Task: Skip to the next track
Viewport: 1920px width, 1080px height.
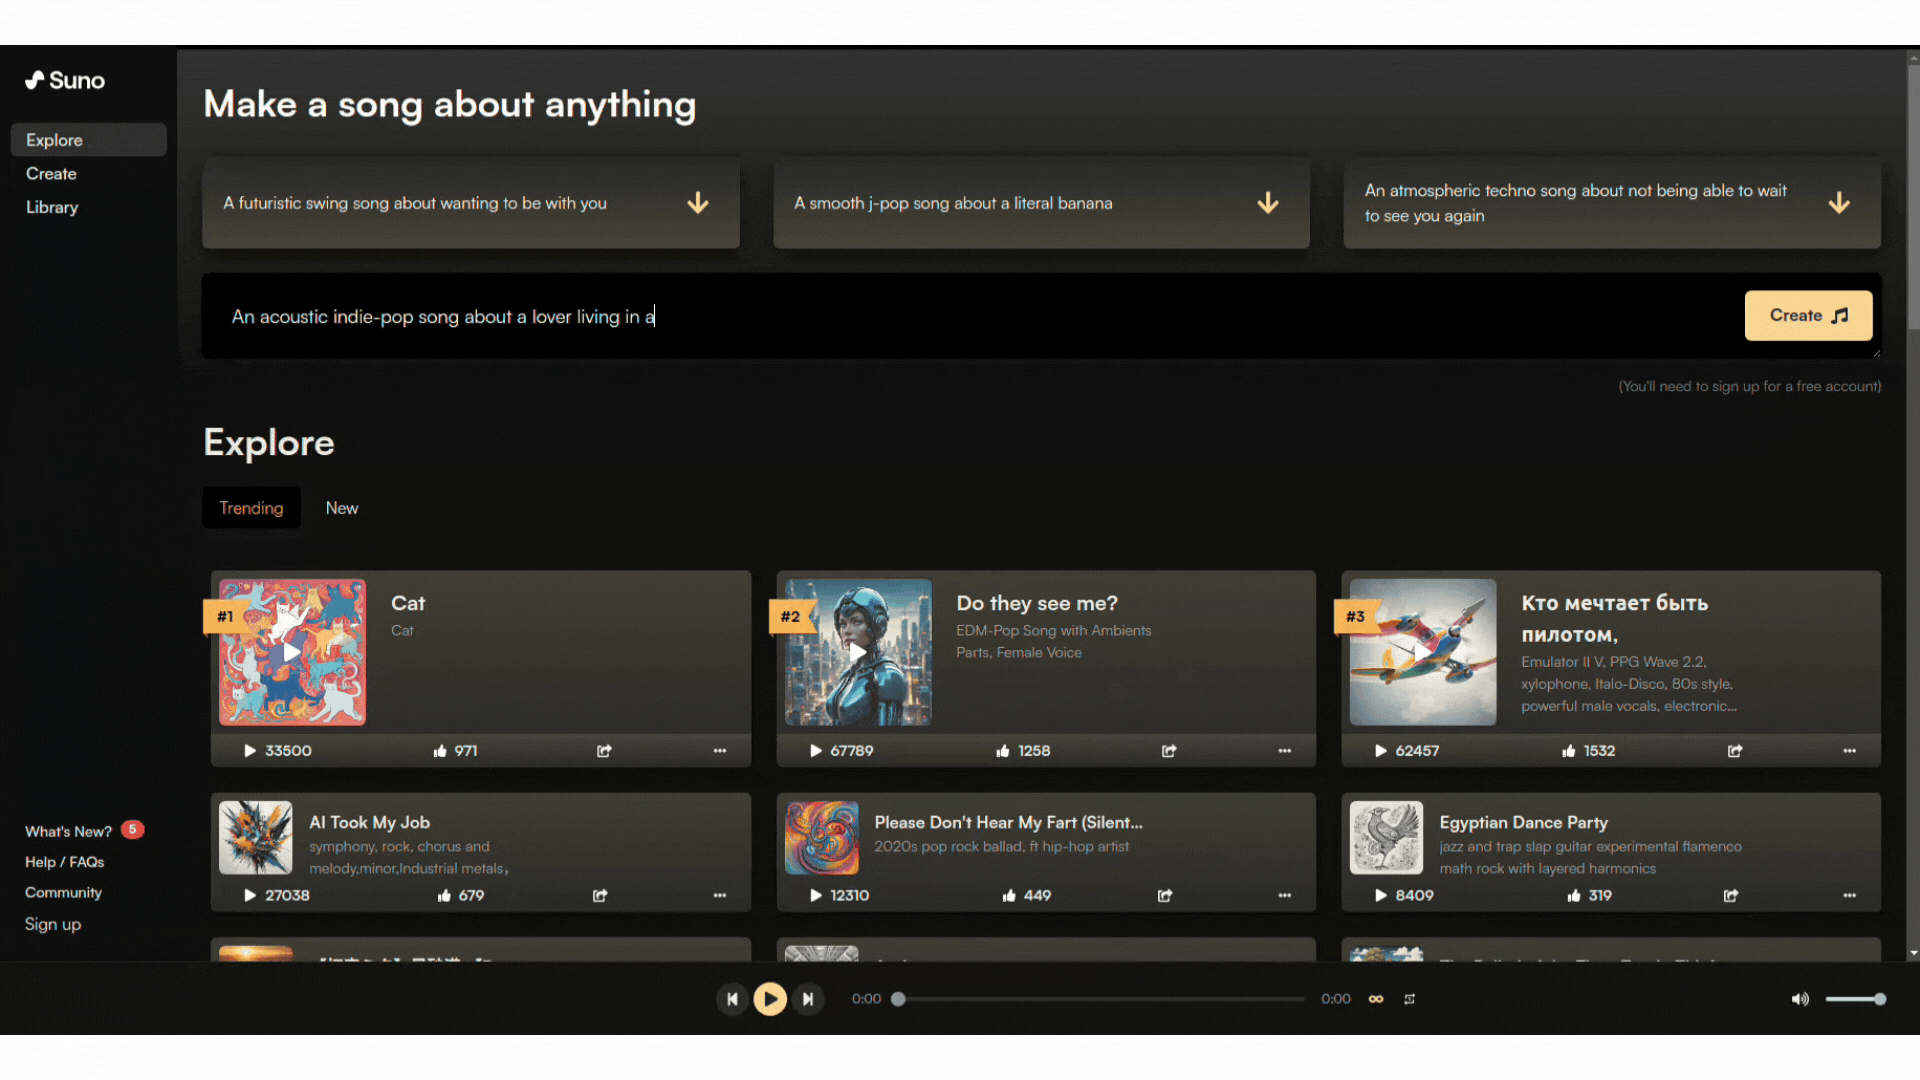Action: (808, 998)
